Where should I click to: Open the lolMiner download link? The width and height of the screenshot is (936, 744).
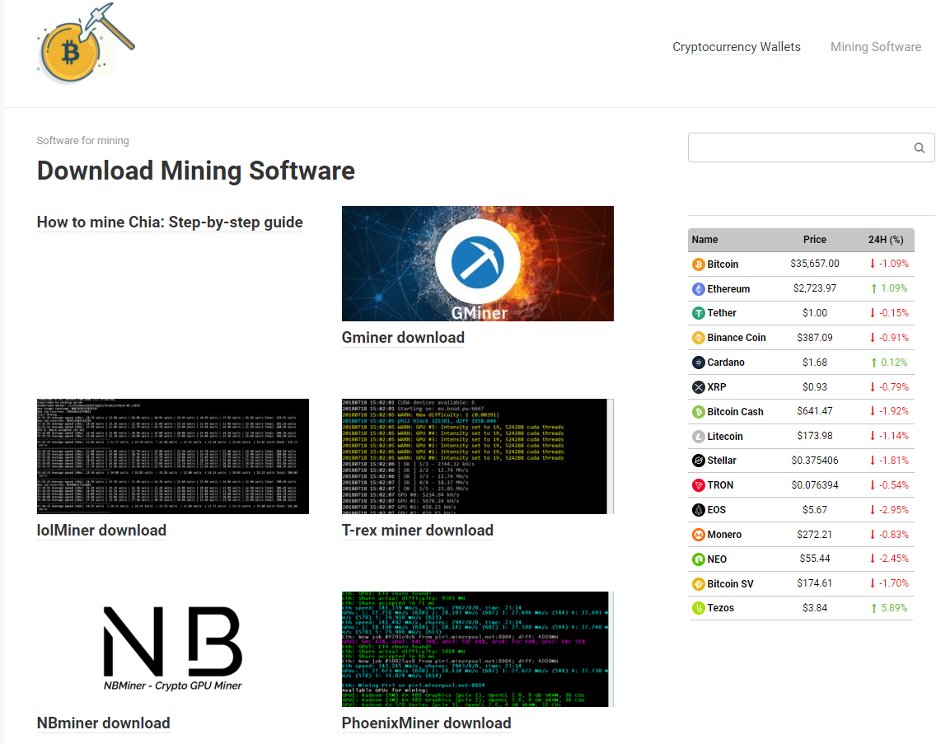101,530
